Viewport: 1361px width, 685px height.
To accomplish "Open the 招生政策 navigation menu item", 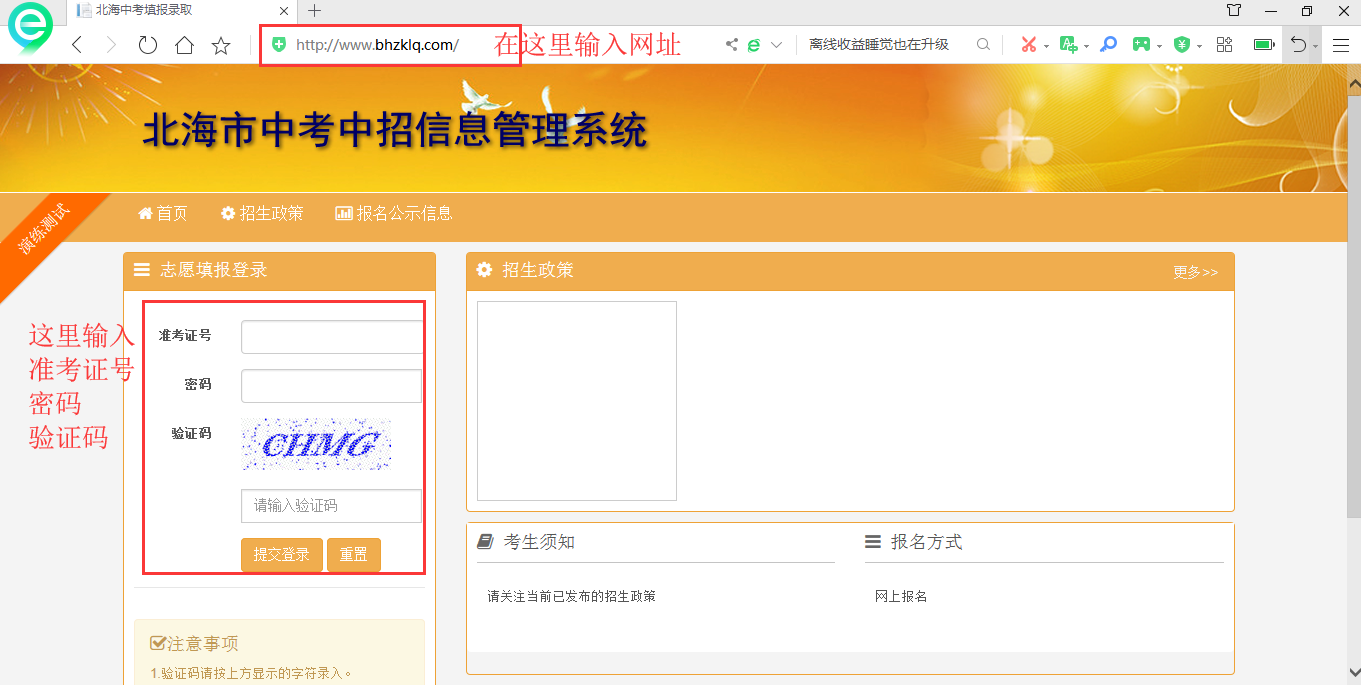I will (262, 213).
